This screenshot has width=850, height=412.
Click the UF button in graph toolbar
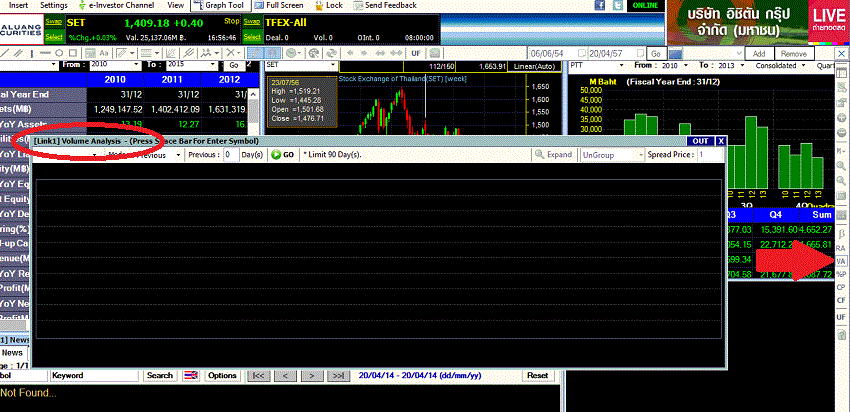click(416, 53)
